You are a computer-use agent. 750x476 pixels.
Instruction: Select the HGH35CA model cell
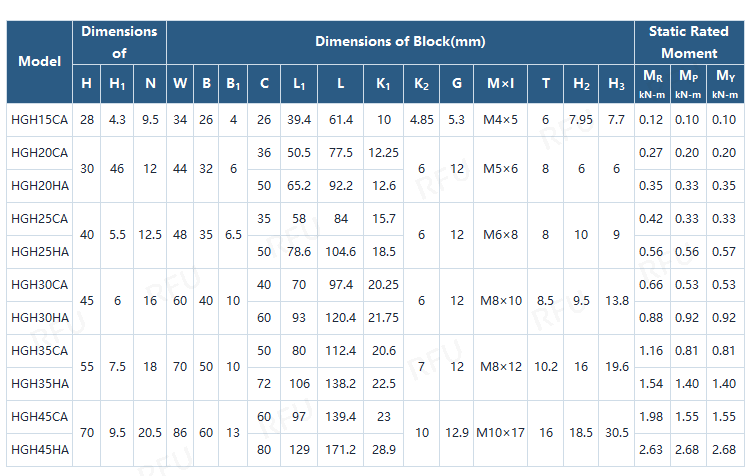pos(40,350)
